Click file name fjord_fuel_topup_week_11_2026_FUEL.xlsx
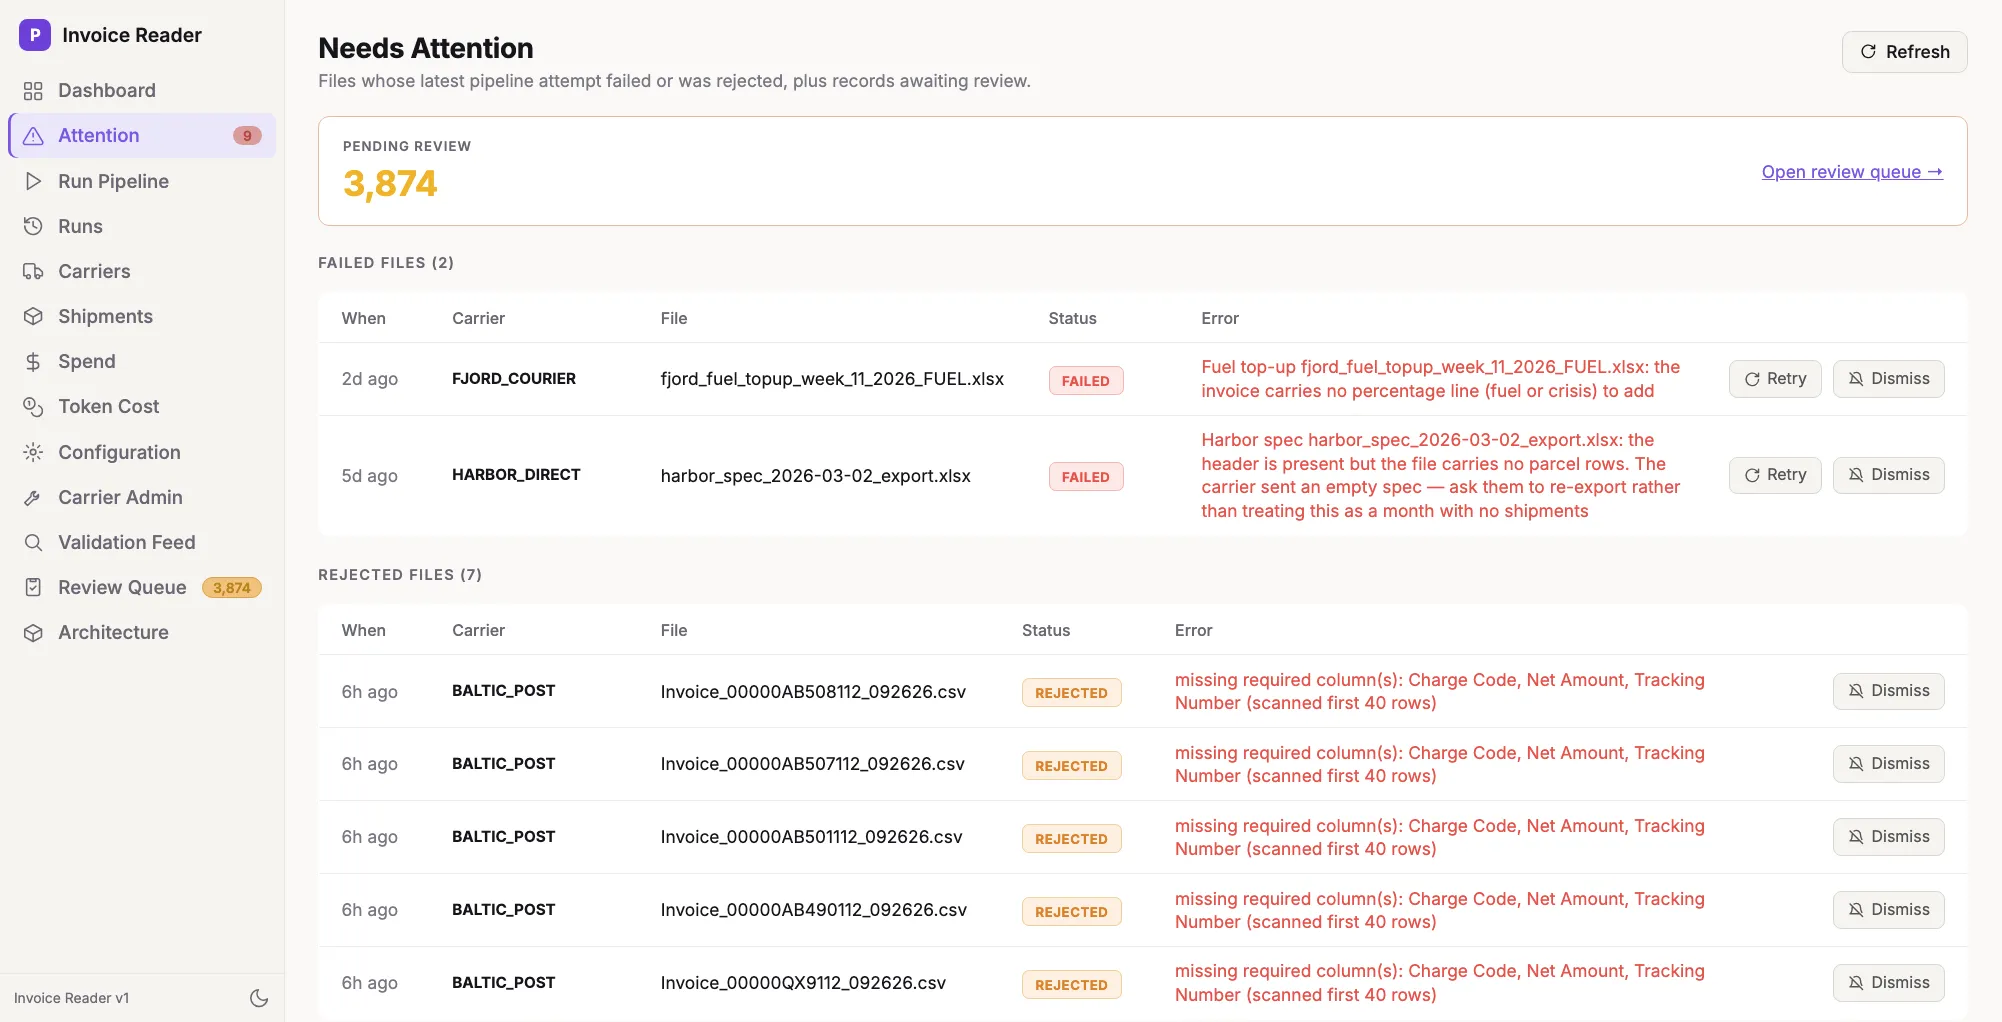This screenshot has width=2002, height=1022. (832, 379)
